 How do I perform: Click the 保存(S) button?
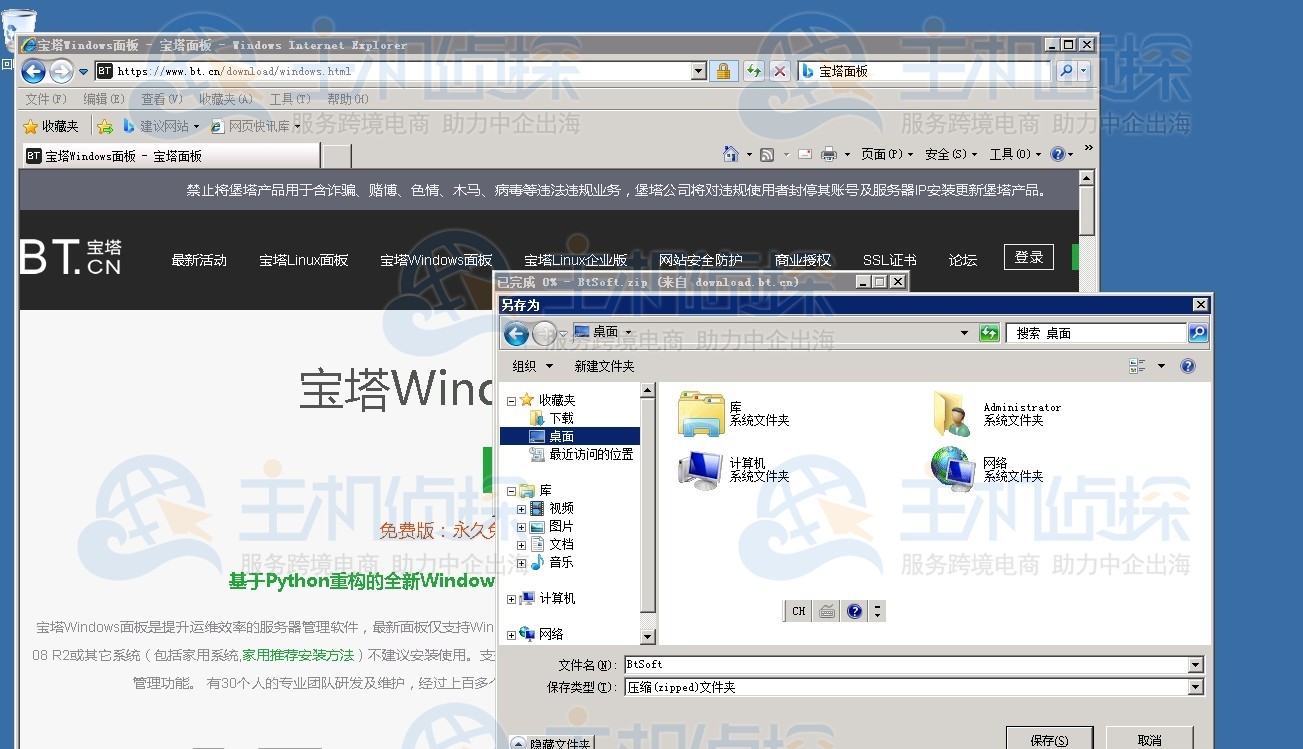pyautogui.click(x=1048, y=740)
